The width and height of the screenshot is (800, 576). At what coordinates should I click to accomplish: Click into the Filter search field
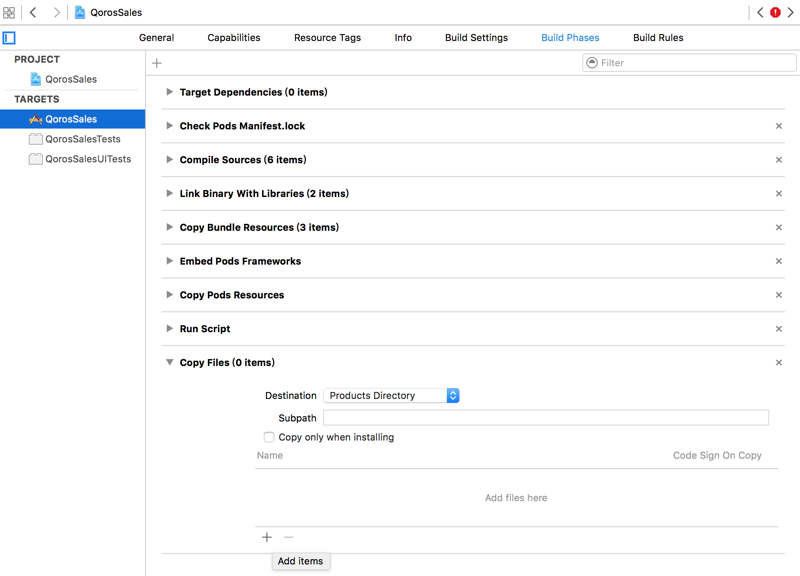[x=689, y=63]
